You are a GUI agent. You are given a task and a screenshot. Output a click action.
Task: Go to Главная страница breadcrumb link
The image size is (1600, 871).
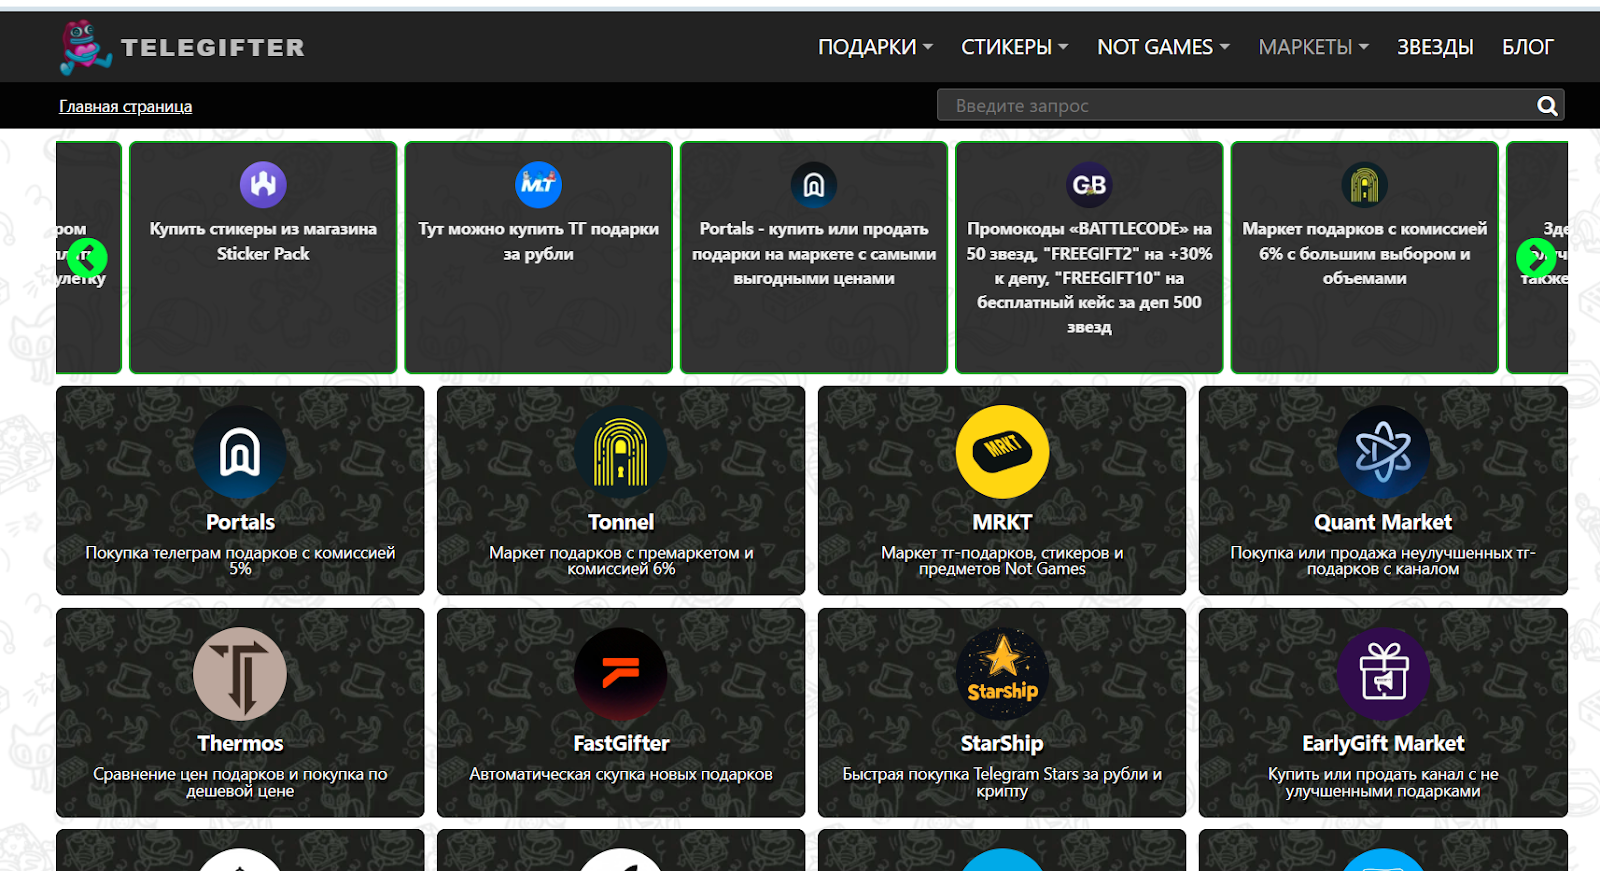coord(125,106)
